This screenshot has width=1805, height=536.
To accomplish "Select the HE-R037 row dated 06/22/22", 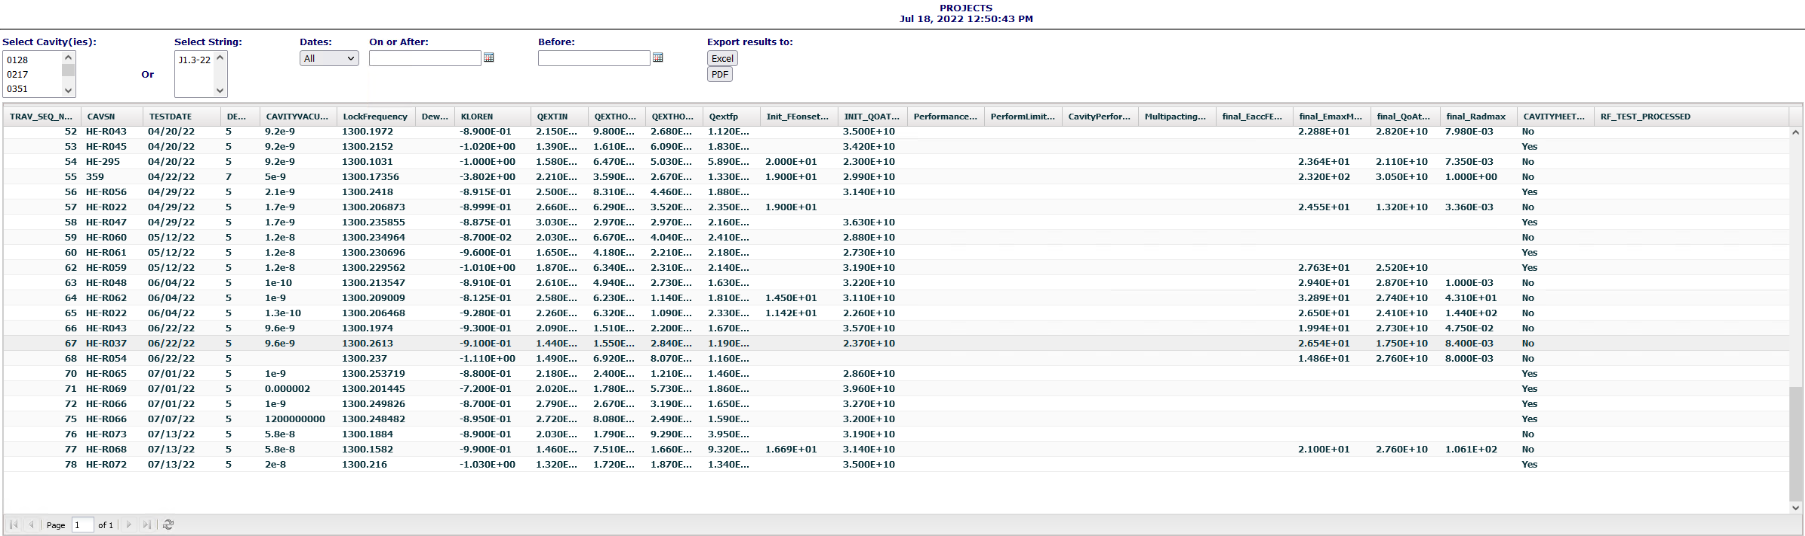I will (106, 343).
